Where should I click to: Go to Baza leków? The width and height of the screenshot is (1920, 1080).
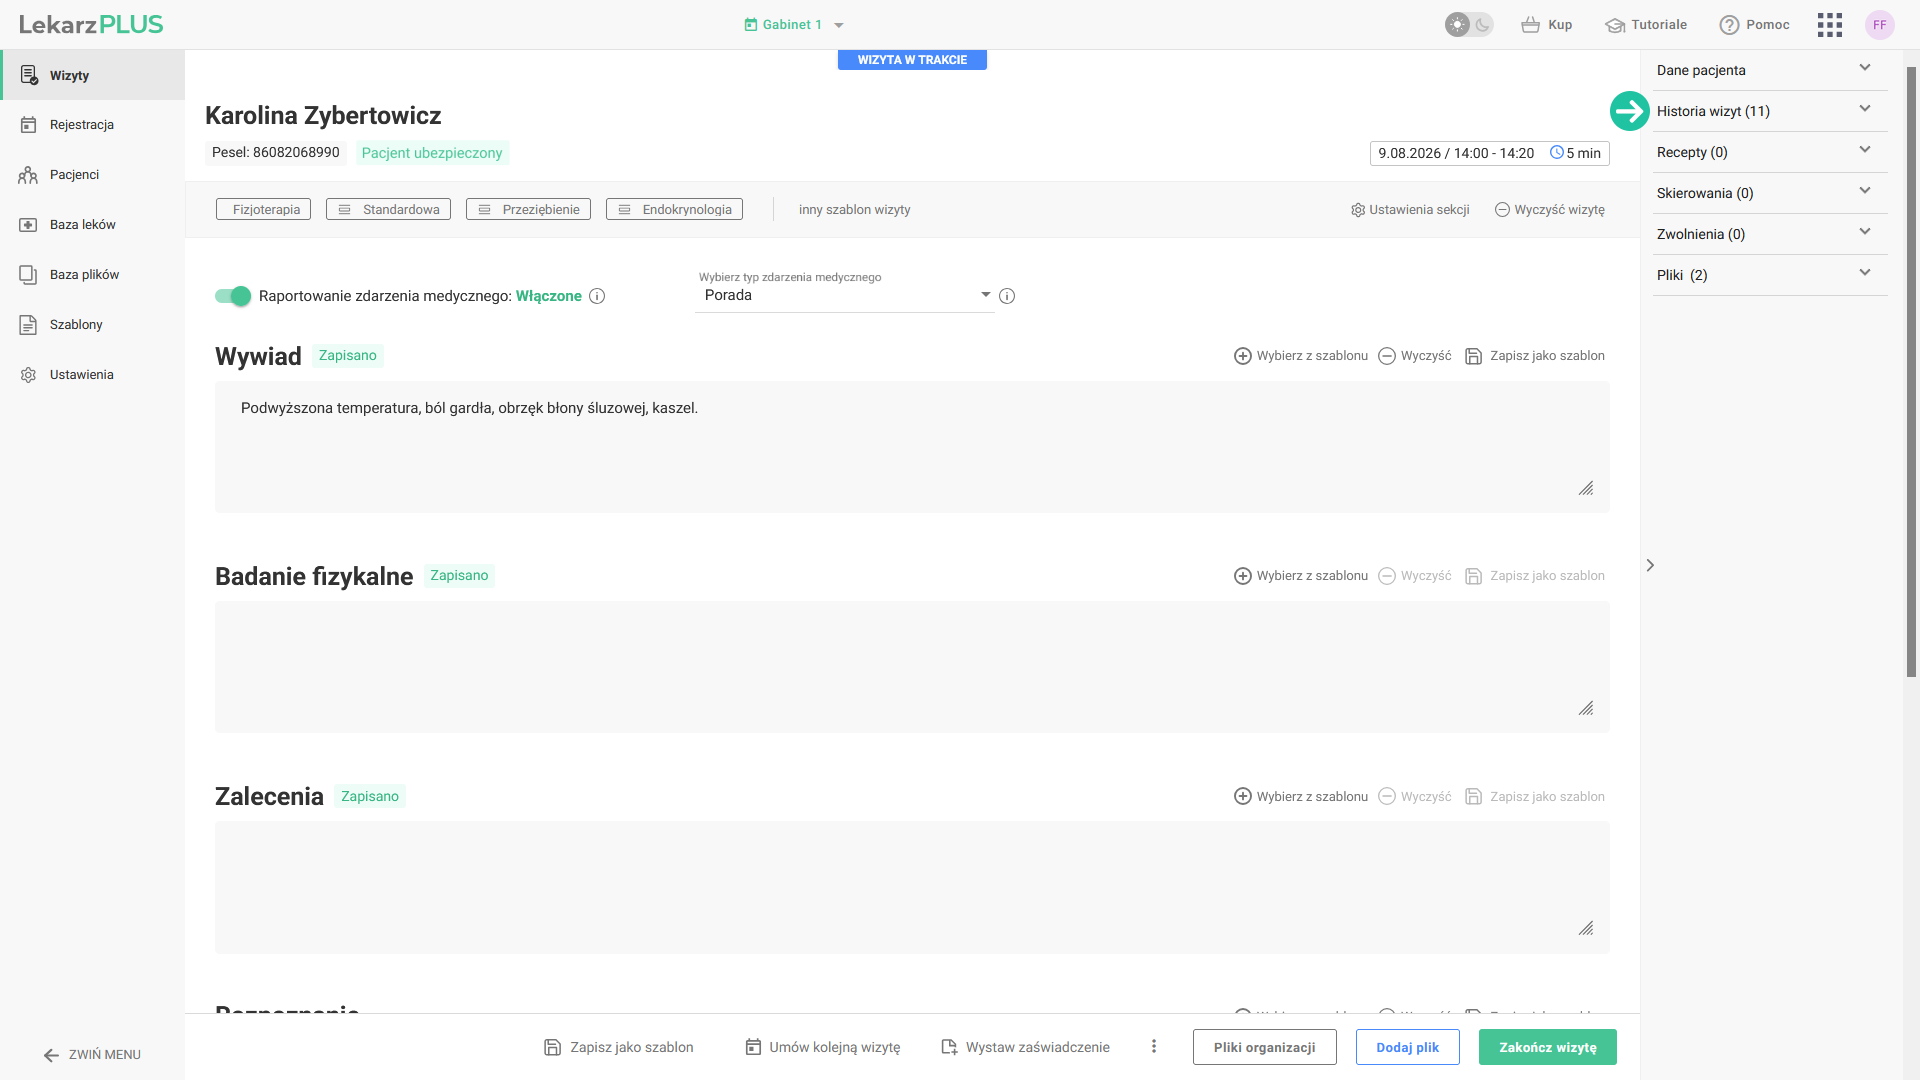tap(92, 225)
